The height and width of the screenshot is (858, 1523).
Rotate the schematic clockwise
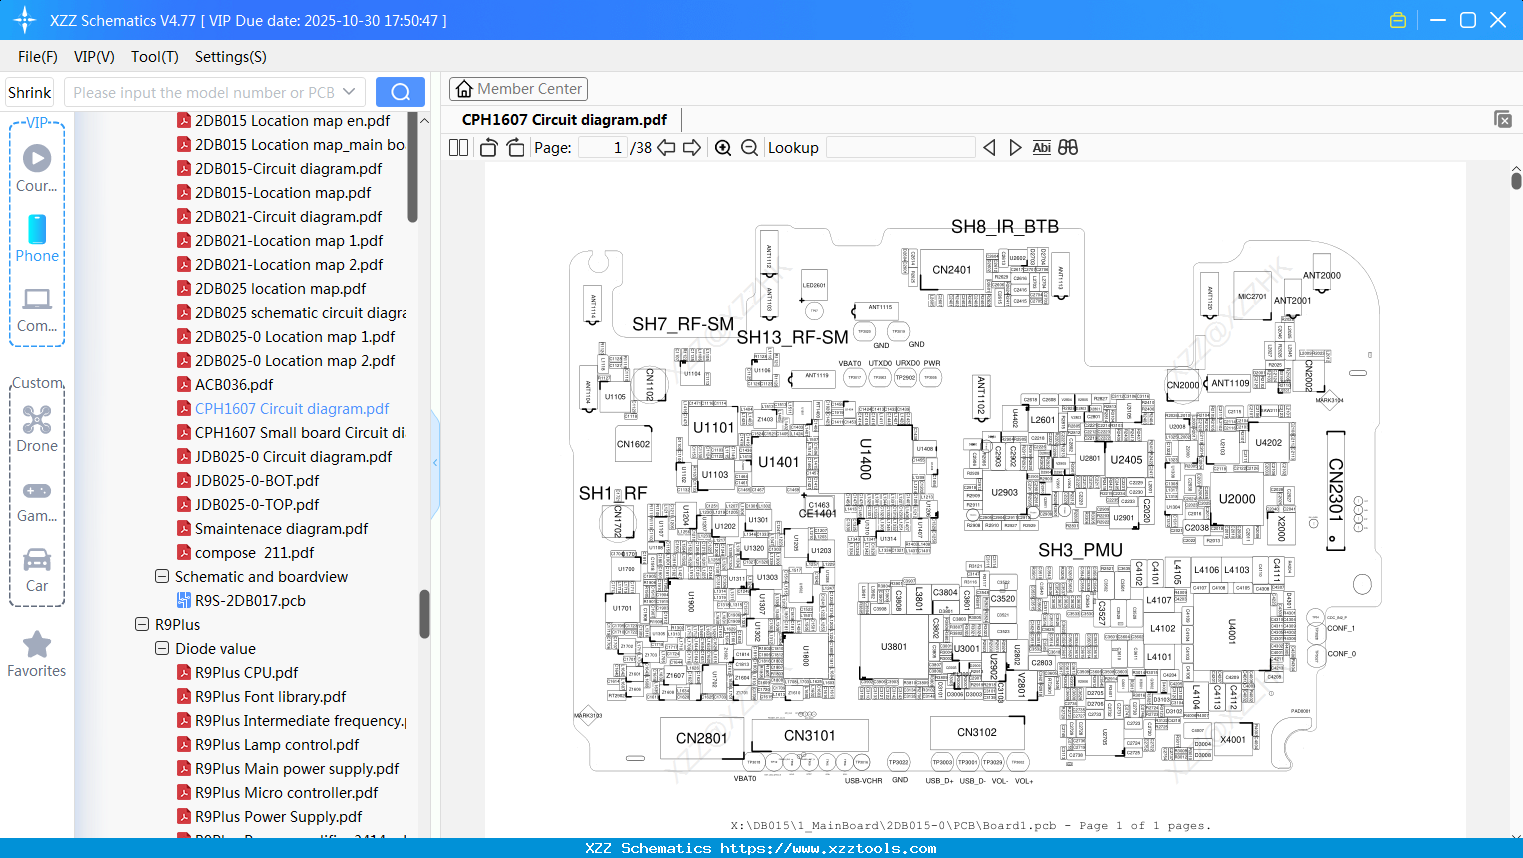(x=514, y=147)
